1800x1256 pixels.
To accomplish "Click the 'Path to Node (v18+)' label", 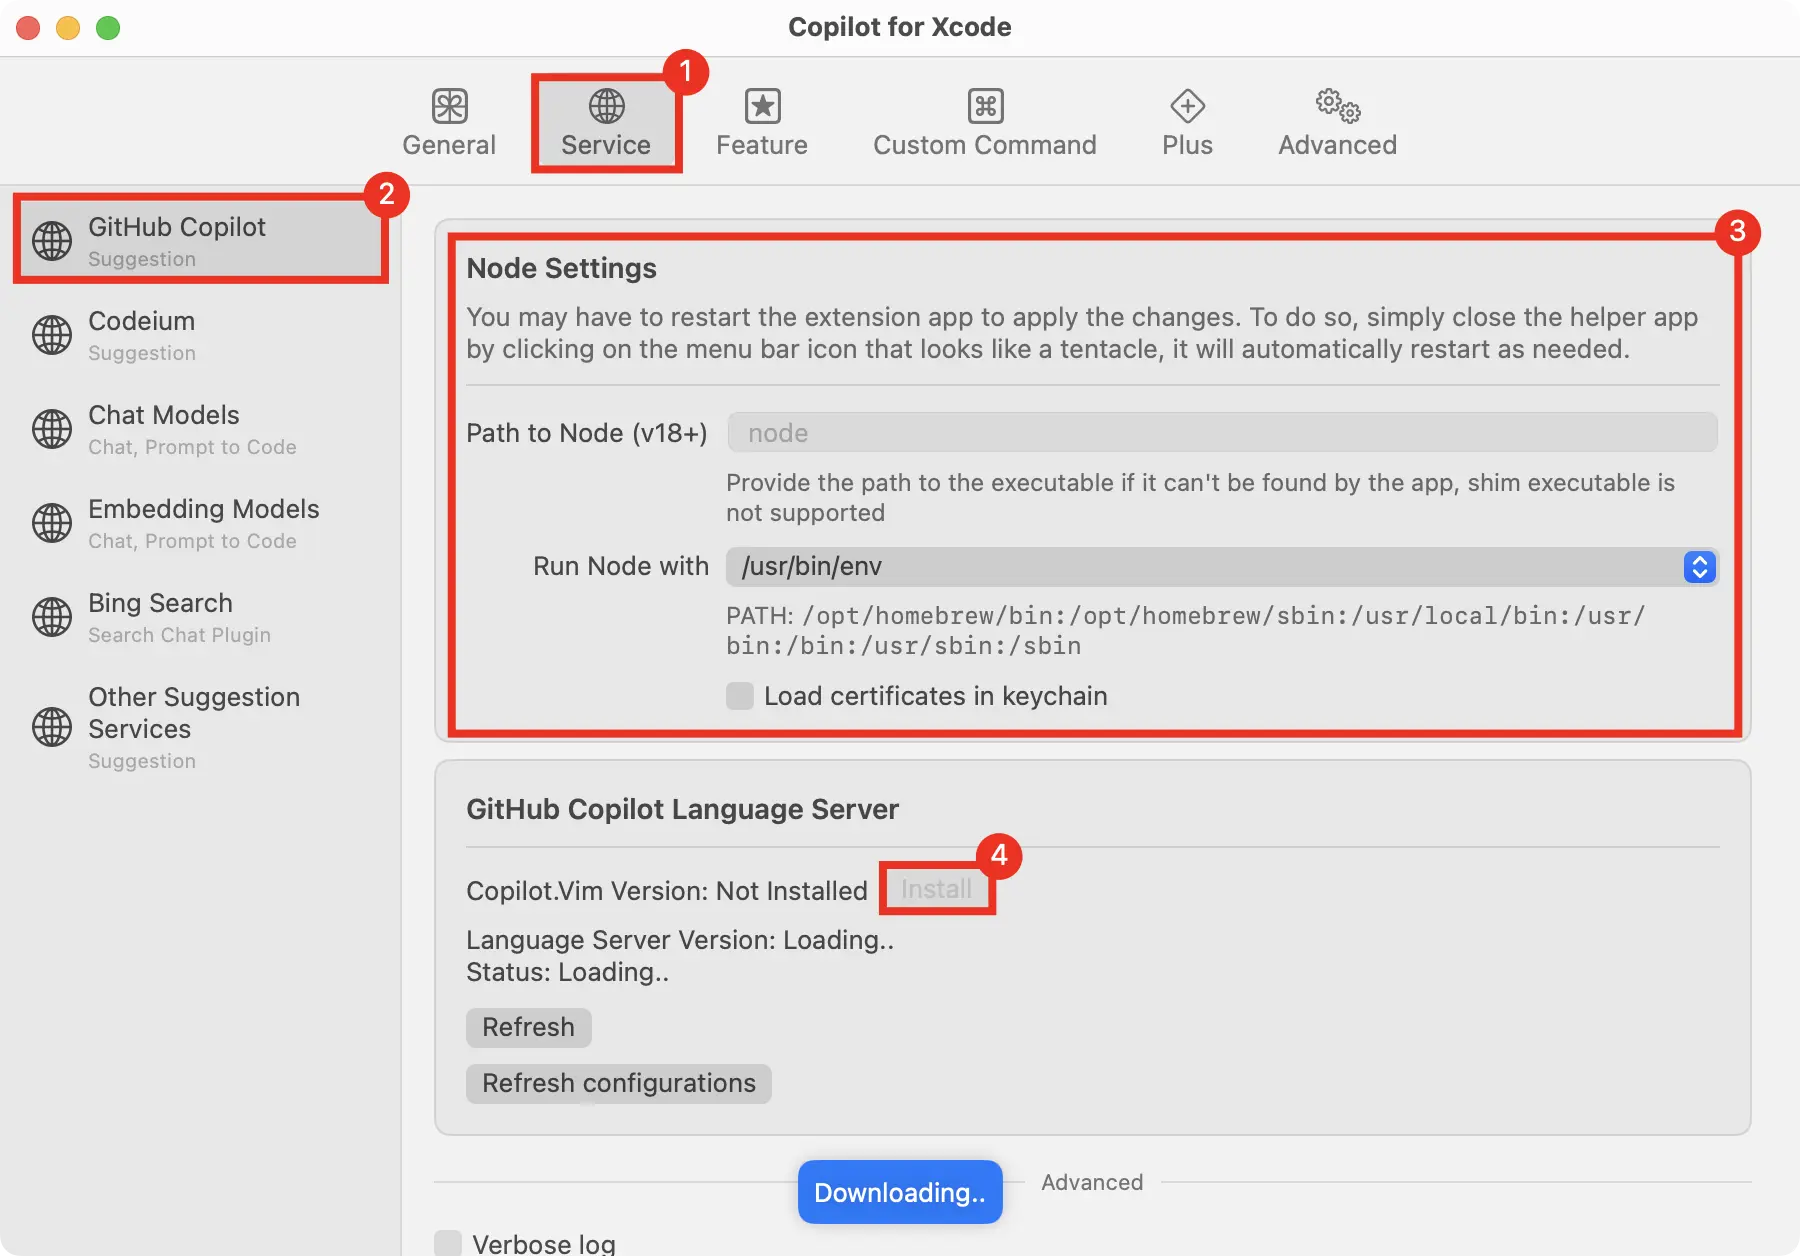I will pos(587,433).
